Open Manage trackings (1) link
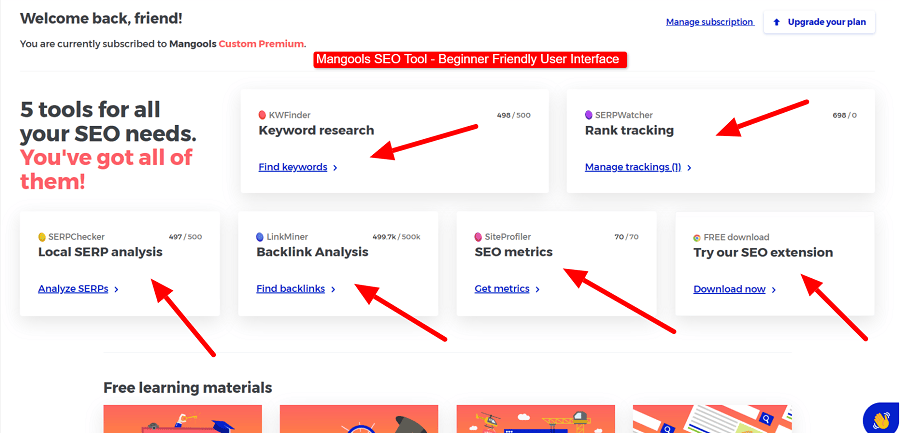The height and width of the screenshot is (433, 900). (633, 167)
